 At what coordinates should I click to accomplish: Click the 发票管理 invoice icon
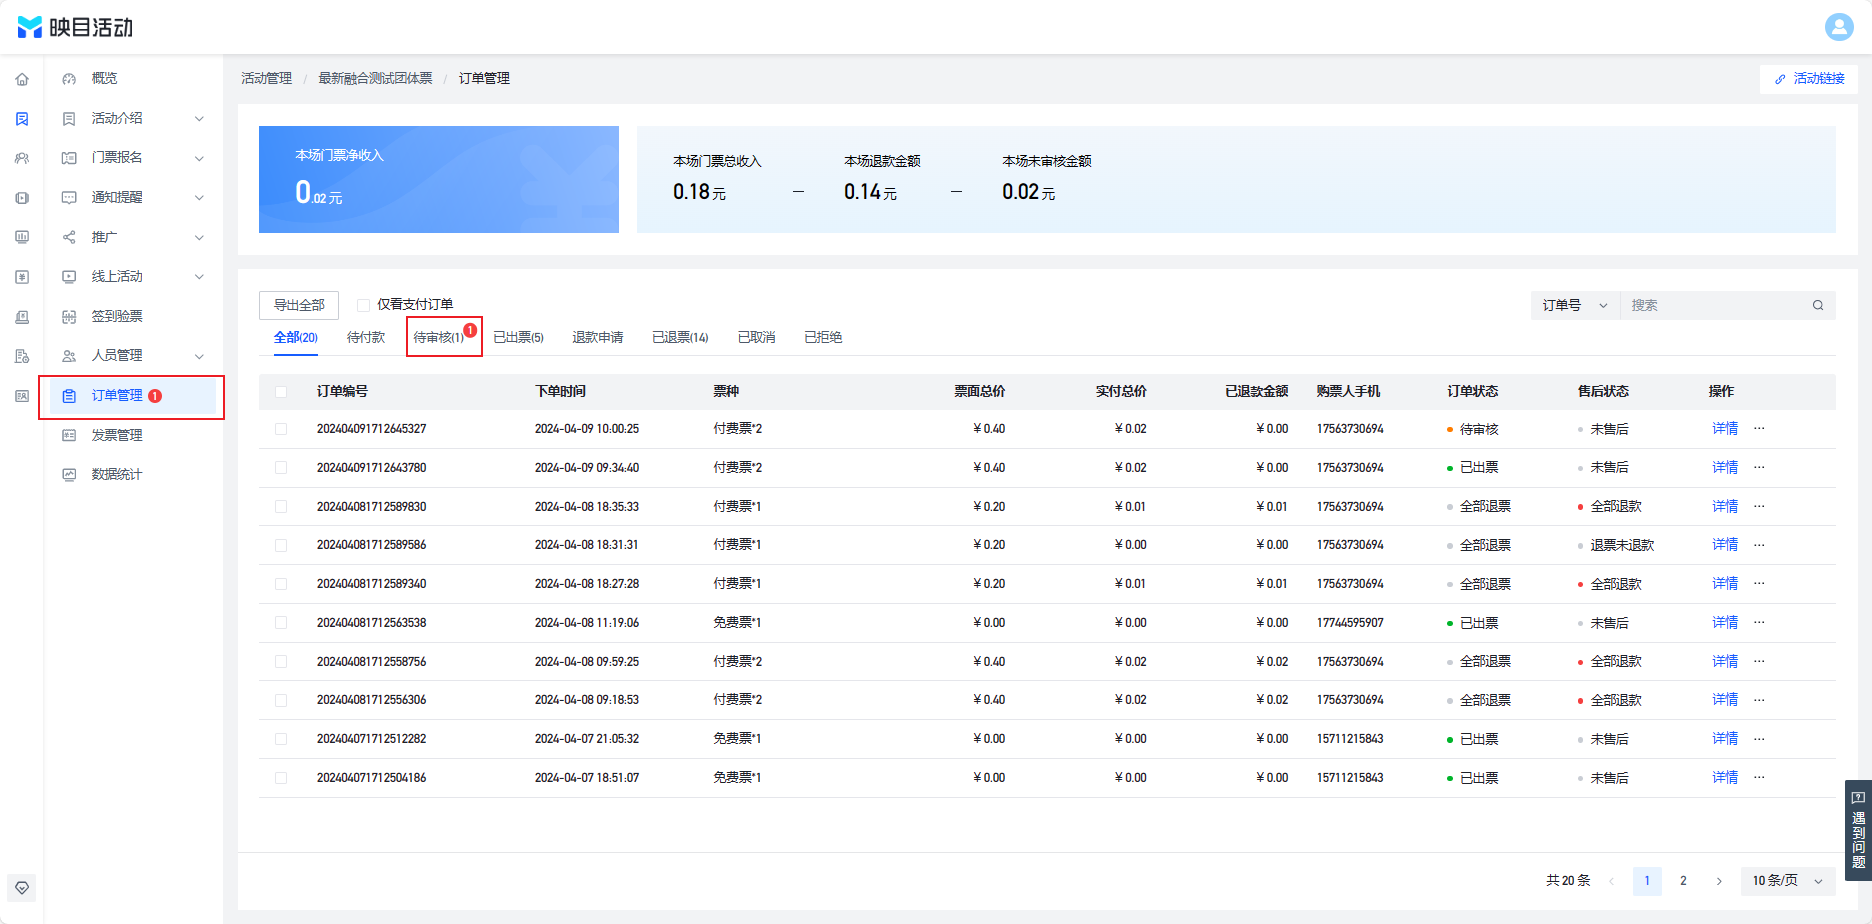pos(69,435)
